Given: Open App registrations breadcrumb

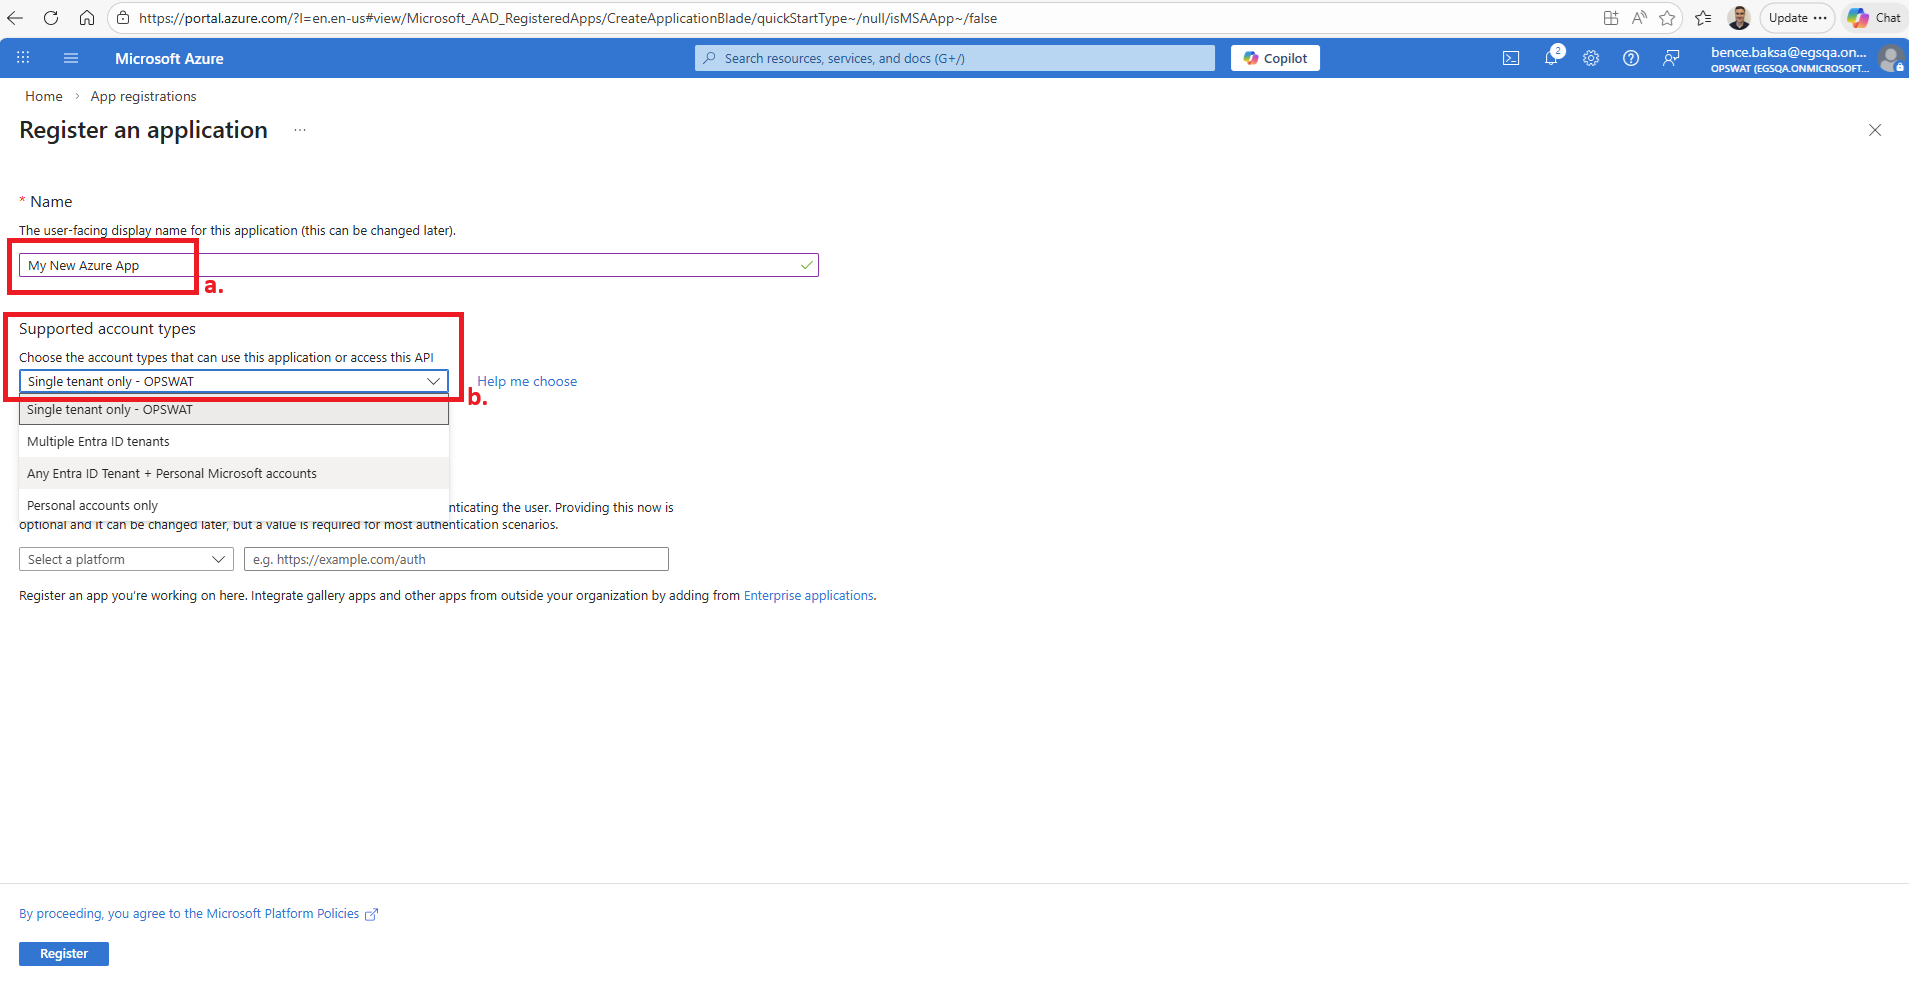Looking at the screenshot, I should (x=143, y=96).
